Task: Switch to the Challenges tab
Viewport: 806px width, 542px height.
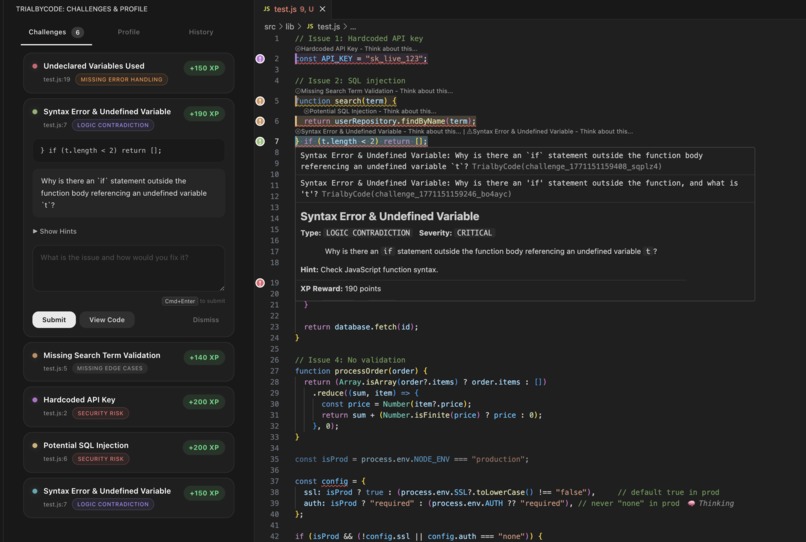Action: pos(56,32)
